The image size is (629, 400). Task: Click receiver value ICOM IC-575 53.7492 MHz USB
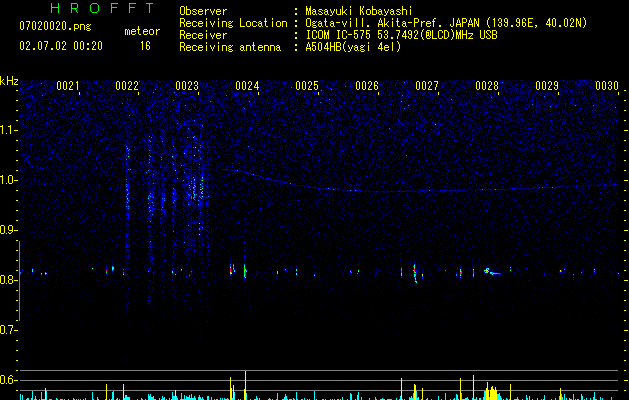401,35
